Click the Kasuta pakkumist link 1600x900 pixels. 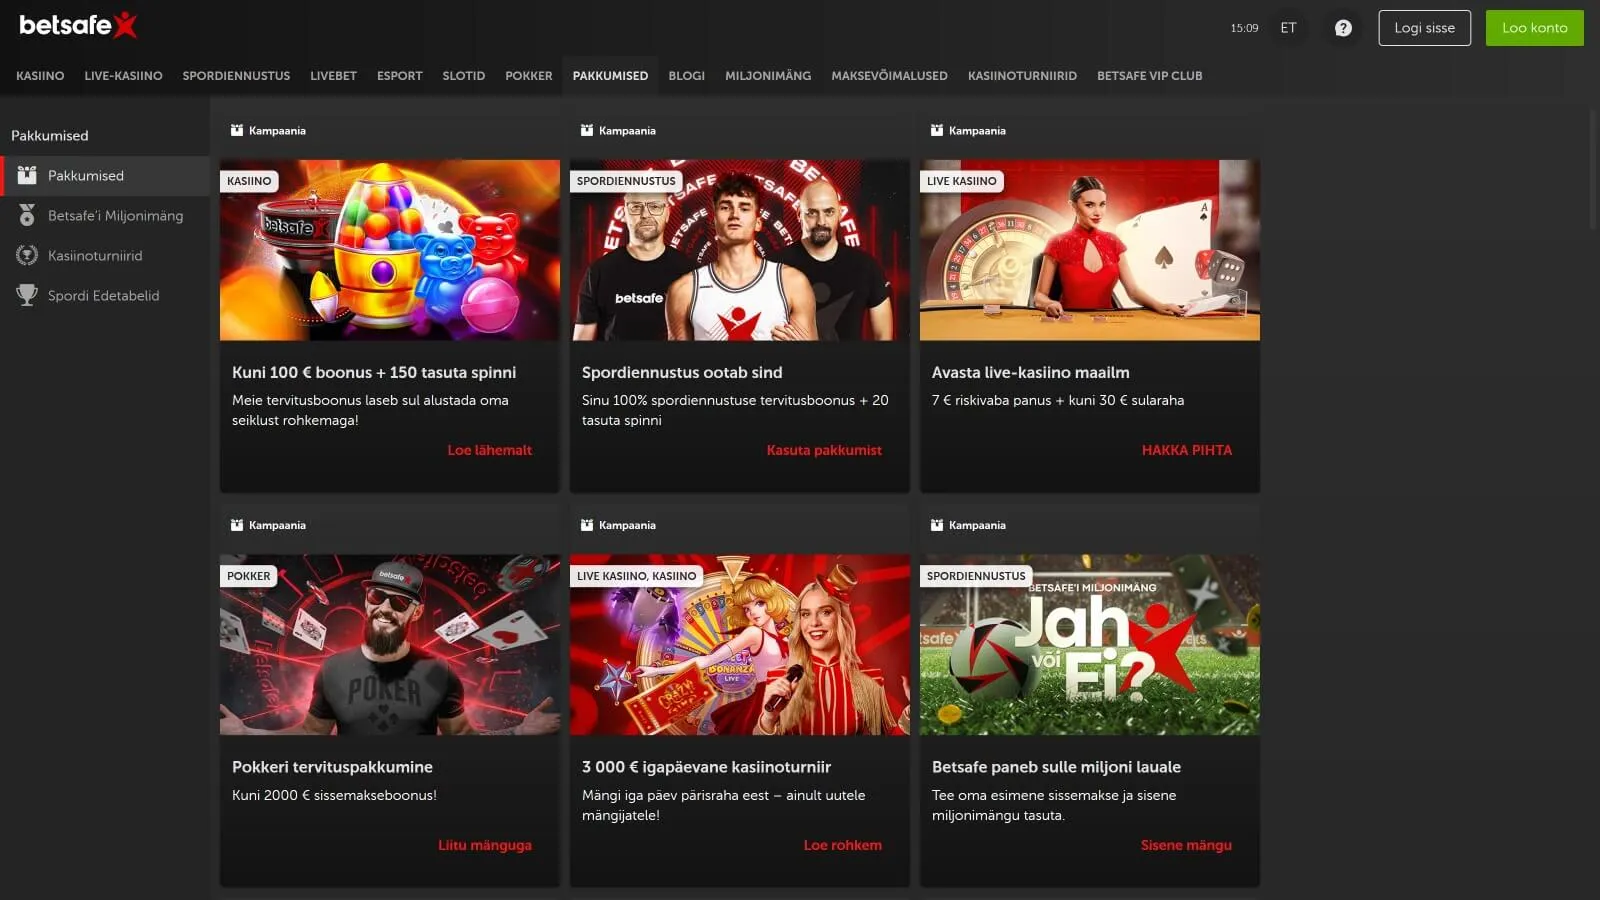tap(824, 450)
